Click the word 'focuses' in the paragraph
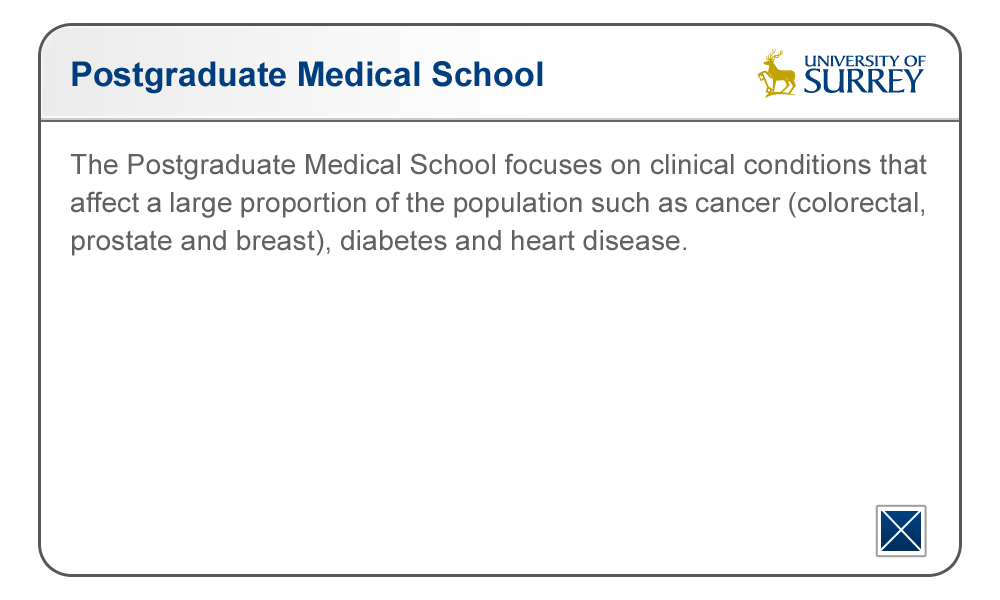Viewport: 1000px width, 600px height. (553, 165)
